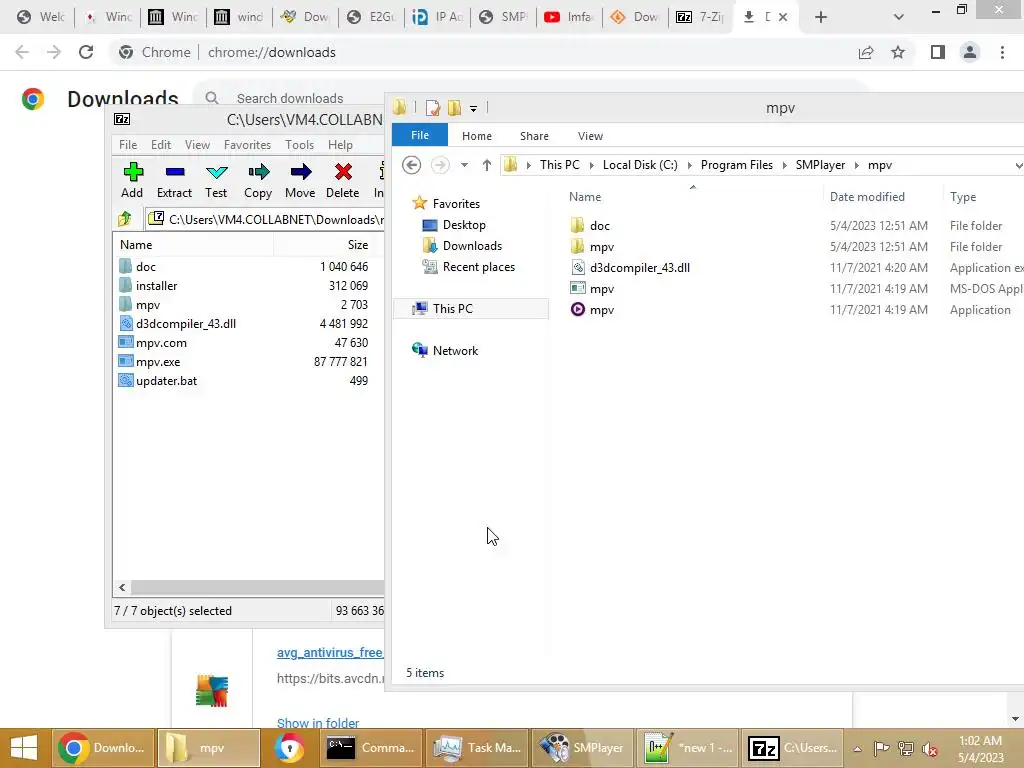The image size is (1024, 768).
Task: Expand This PC breadcrumb arrow
Action: pos(592,165)
